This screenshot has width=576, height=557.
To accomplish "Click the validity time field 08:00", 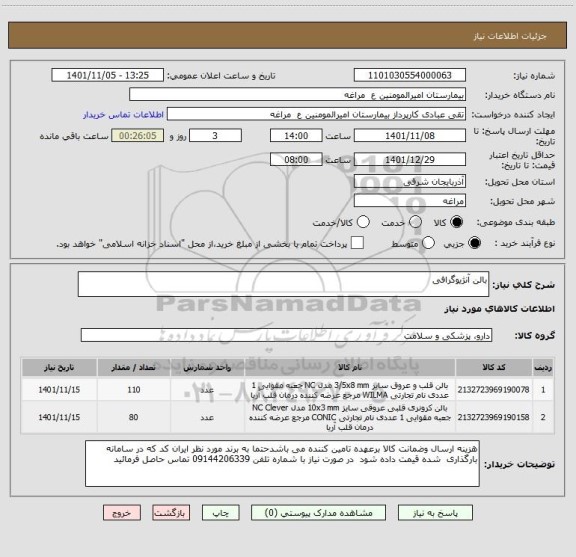I will pyautogui.click(x=296, y=159).
